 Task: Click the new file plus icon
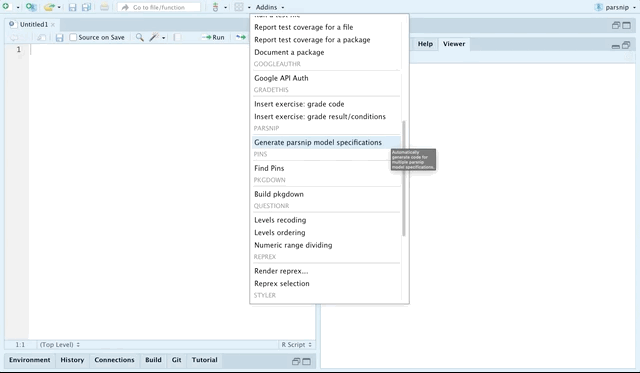tap(6, 7)
